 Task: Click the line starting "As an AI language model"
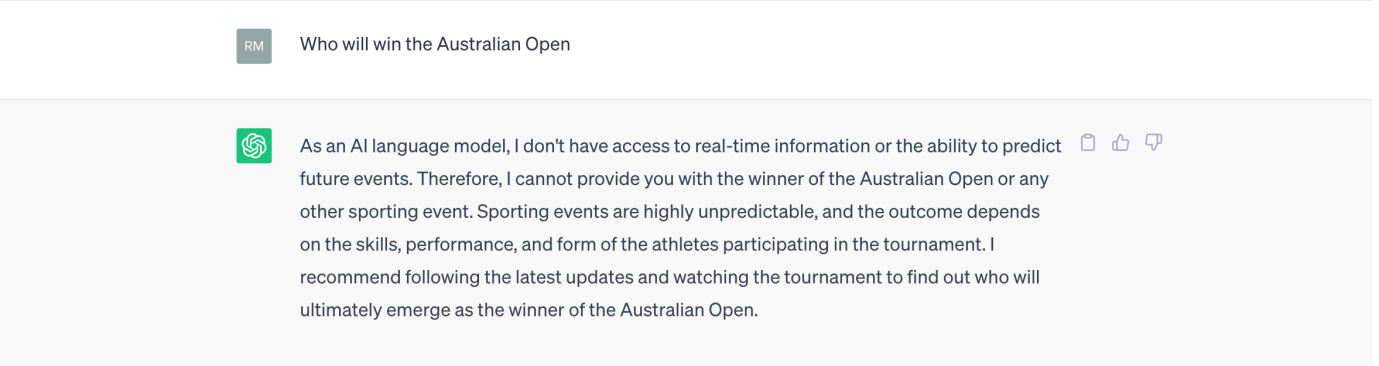680,147
